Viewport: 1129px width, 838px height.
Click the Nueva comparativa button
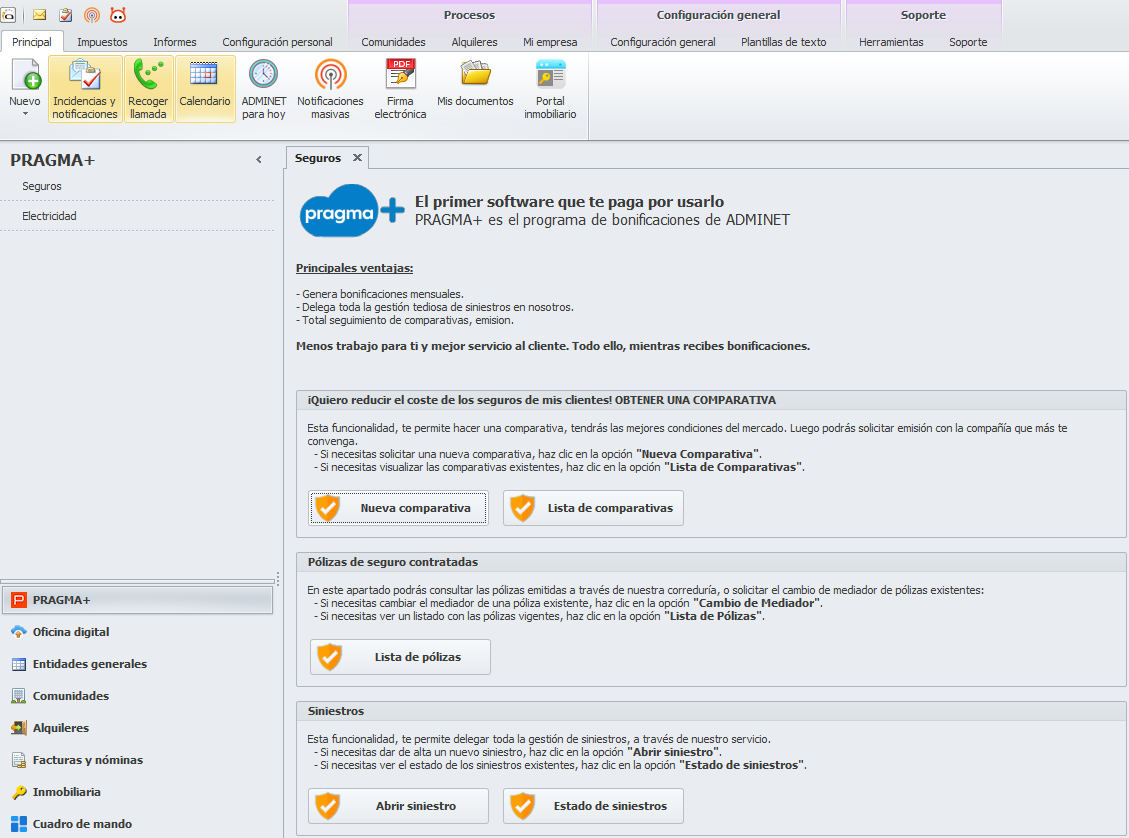click(x=399, y=508)
